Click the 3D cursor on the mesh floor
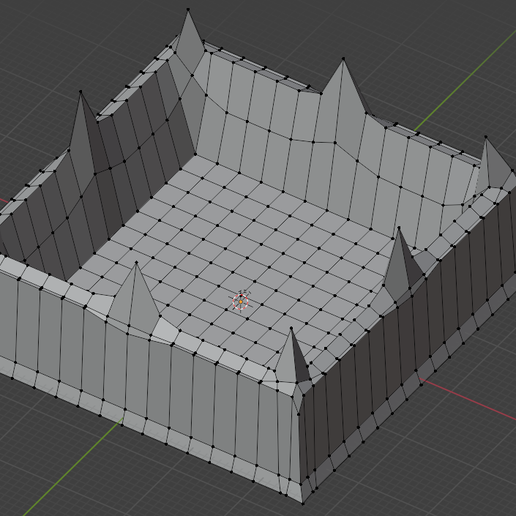Image resolution: width=516 pixels, height=516 pixels. tap(241, 301)
